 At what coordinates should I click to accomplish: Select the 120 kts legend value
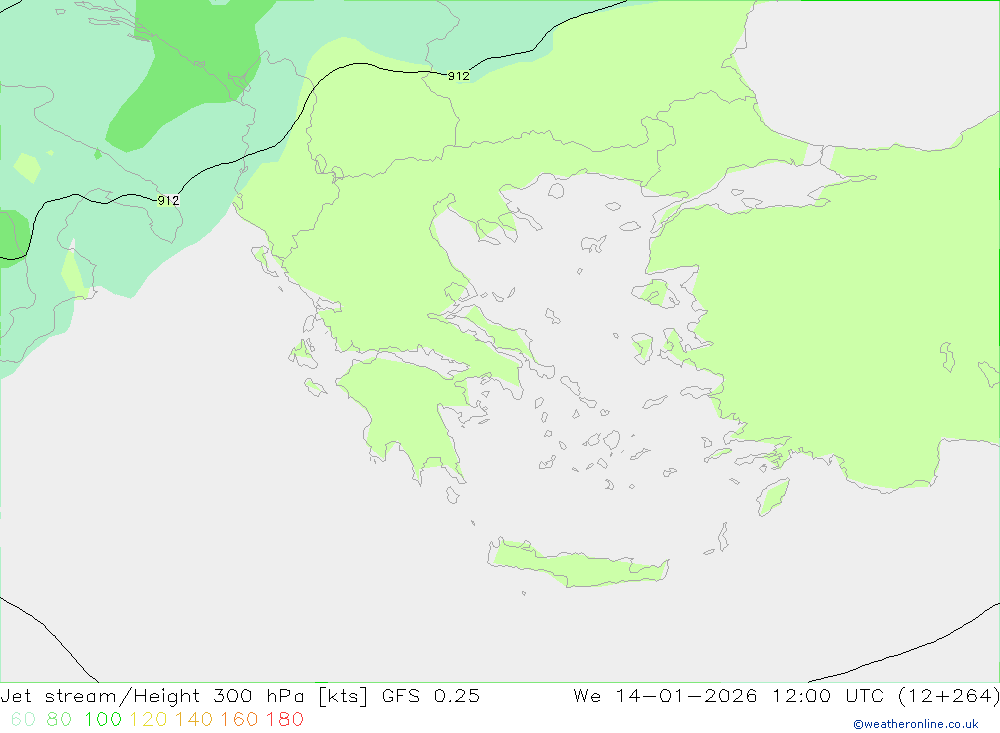(148, 719)
